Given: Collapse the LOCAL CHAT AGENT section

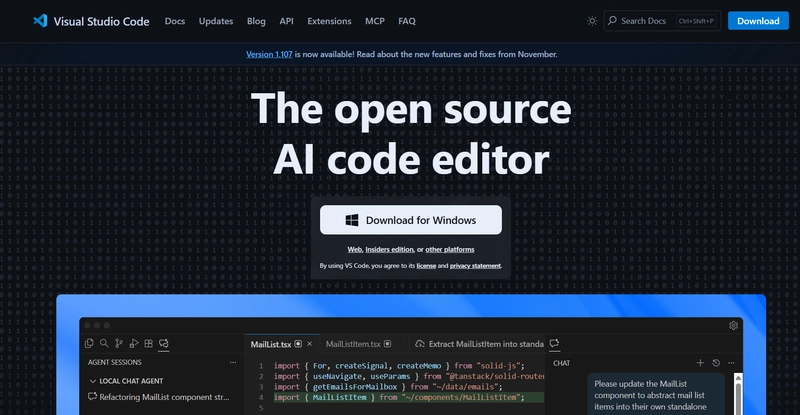Looking at the screenshot, I should pyautogui.click(x=92, y=381).
